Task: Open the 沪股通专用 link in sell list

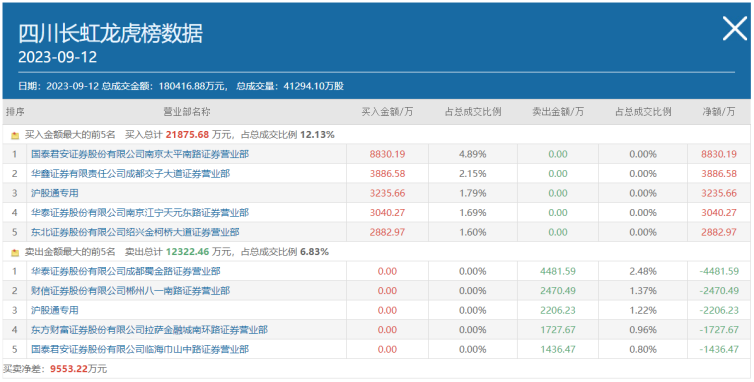Action: click(x=55, y=310)
